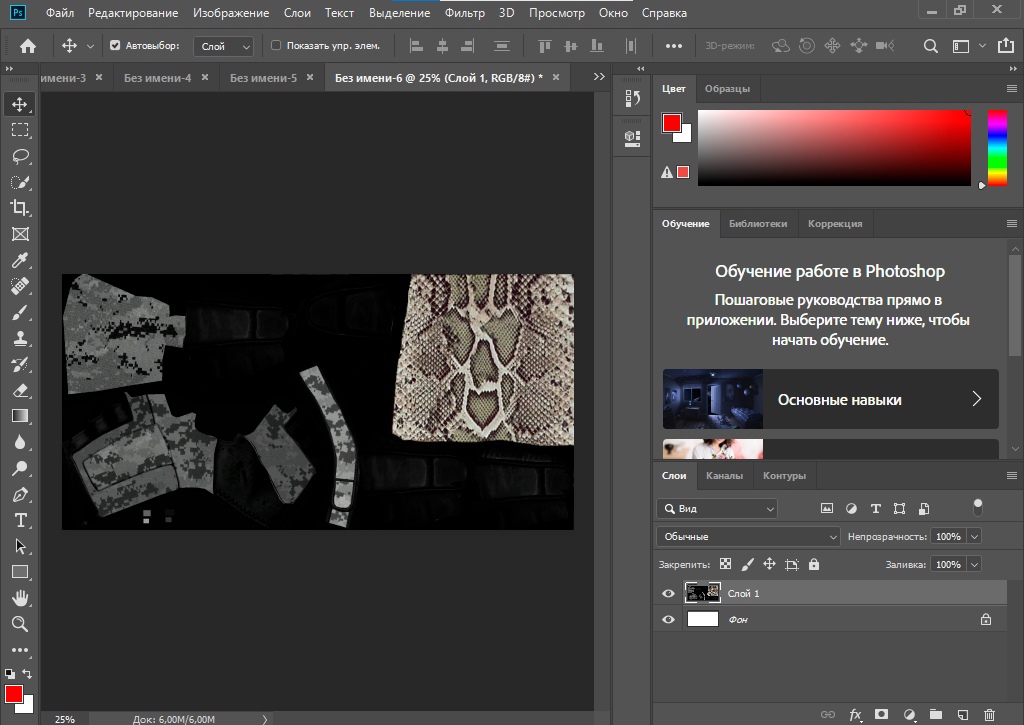Select the Hand tool
Viewport: 1024px width, 725px height.
20,598
